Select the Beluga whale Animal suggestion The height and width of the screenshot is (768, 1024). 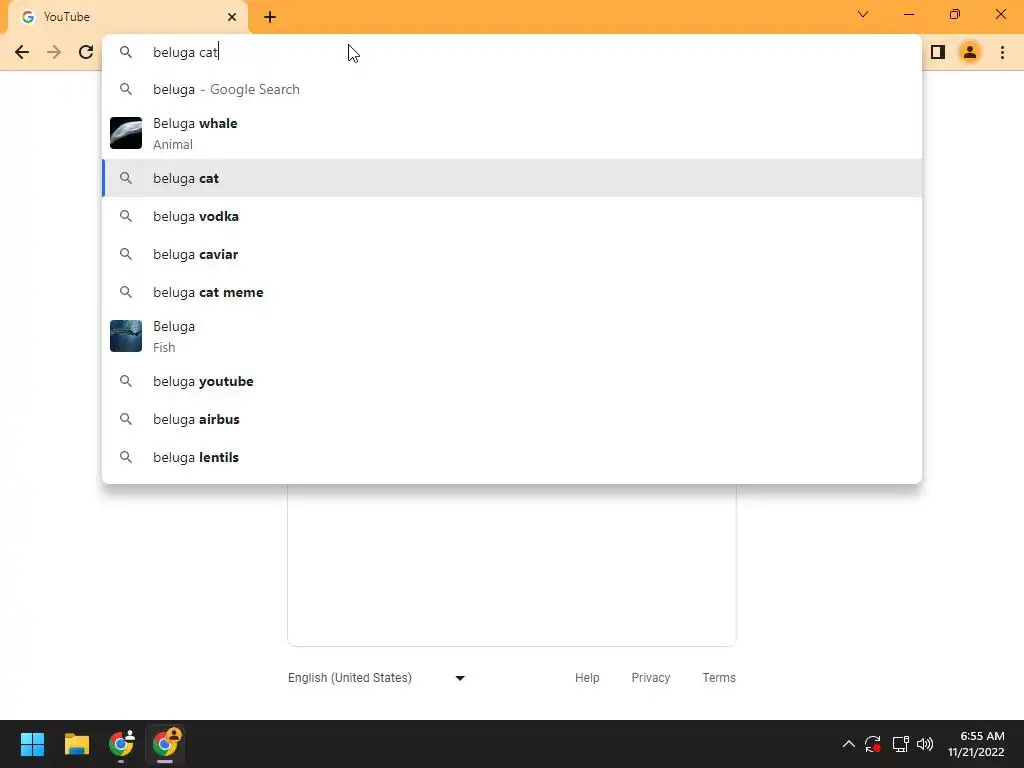tap(512, 133)
